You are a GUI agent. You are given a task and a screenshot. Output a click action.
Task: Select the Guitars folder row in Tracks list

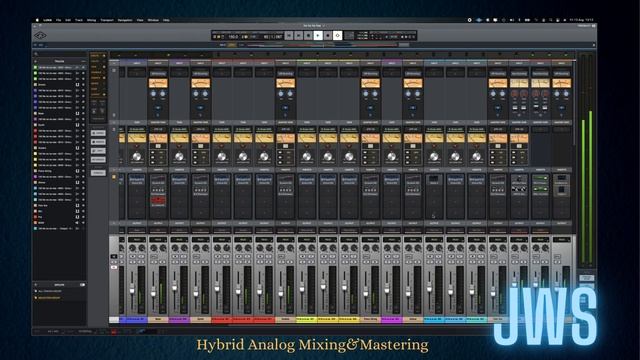[x=60, y=148]
